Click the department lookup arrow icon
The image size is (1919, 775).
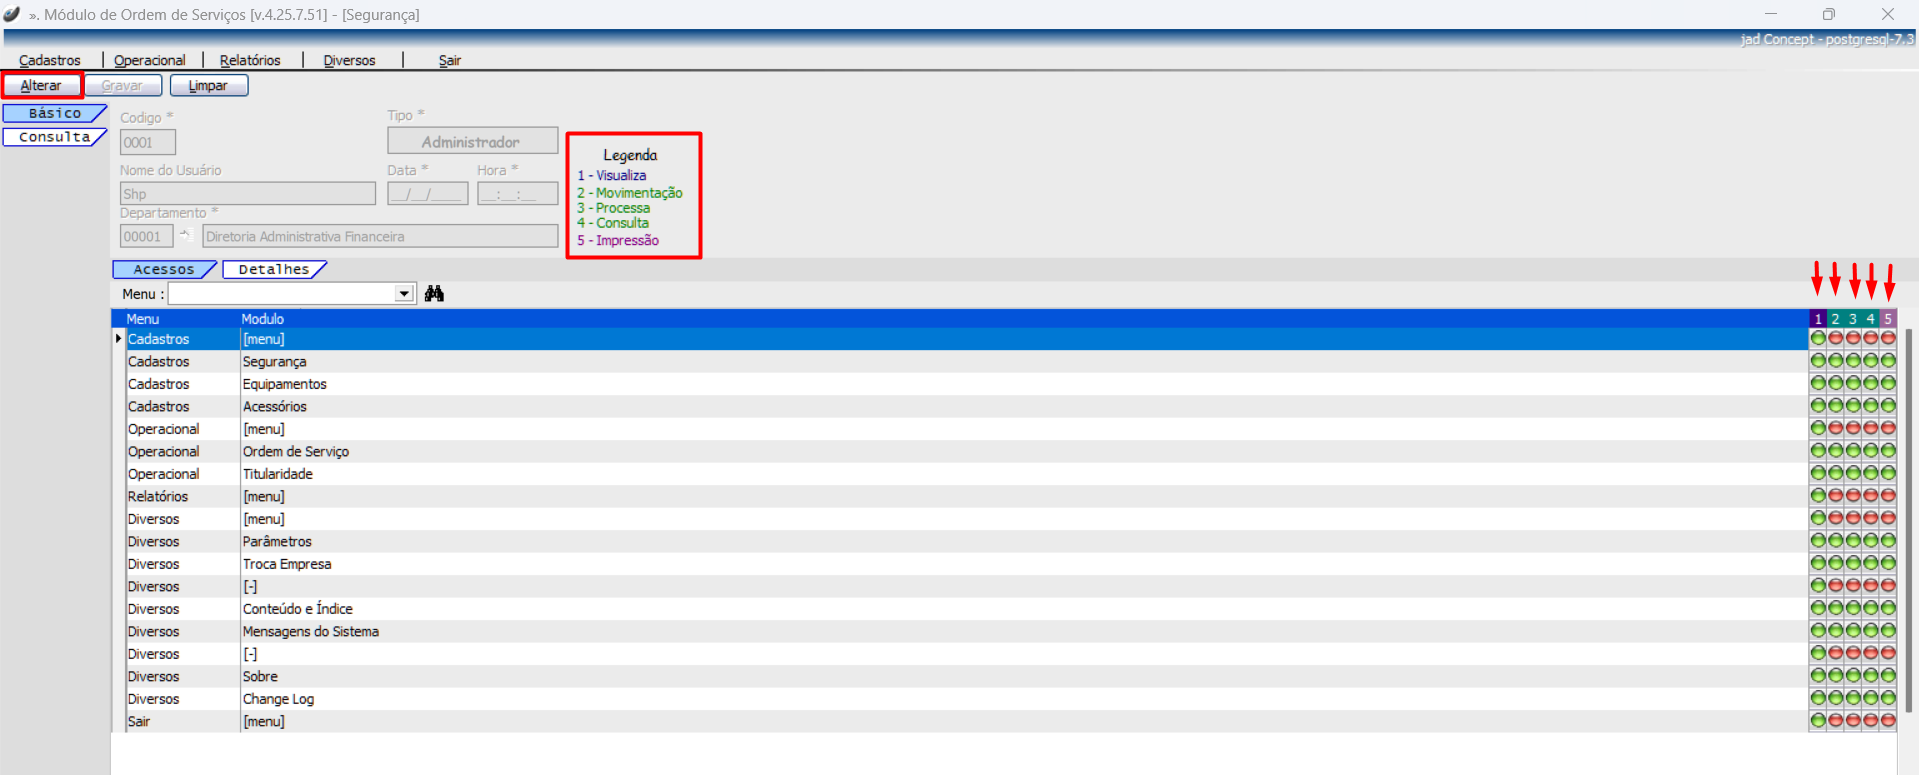point(186,236)
